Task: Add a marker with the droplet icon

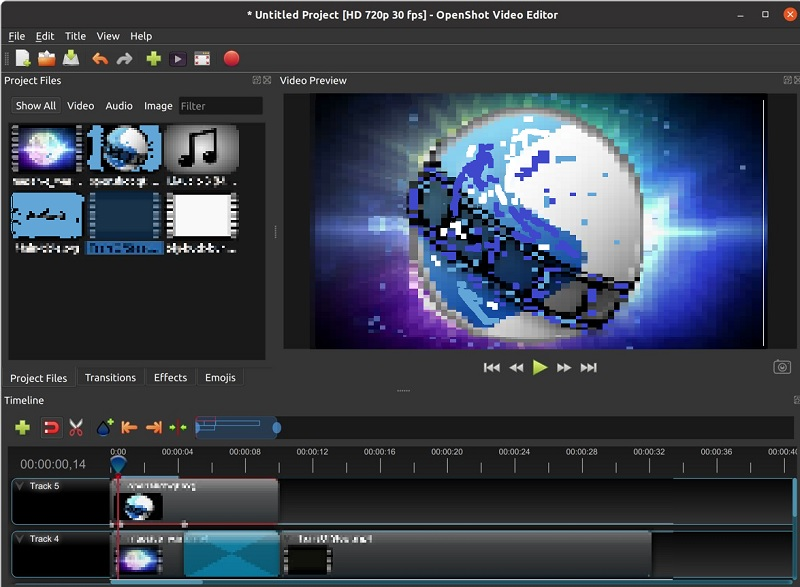Action: 105,427
